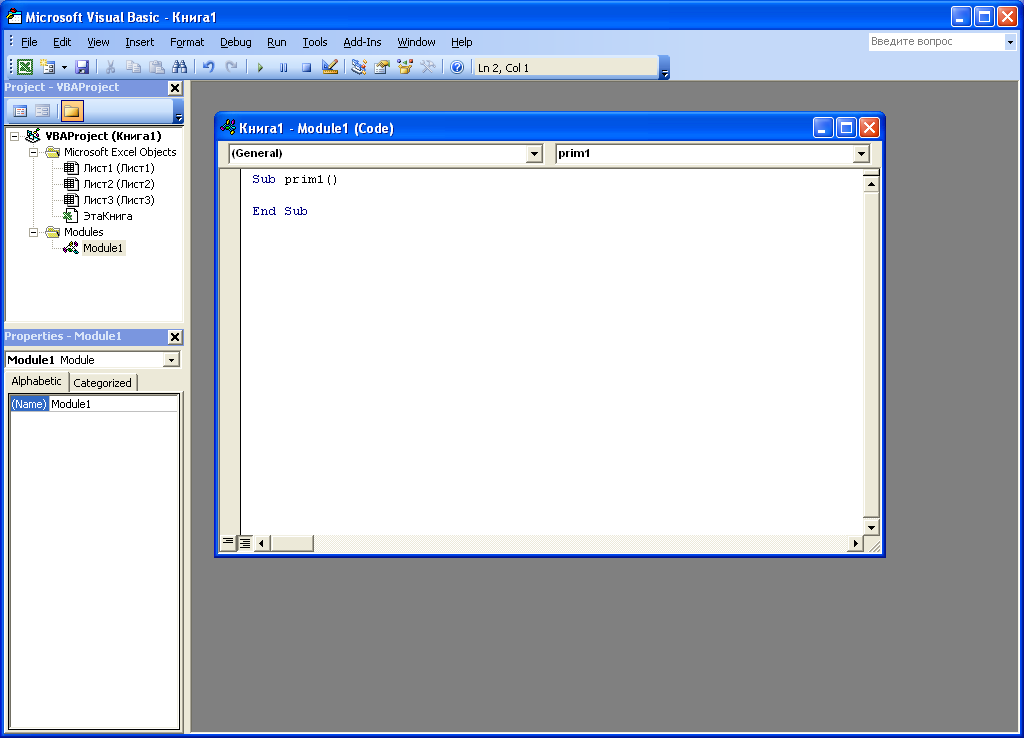Open the help question box dropdown arrow
The height and width of the screenshot is (738, 1024).
click(x=1010, y=42)
